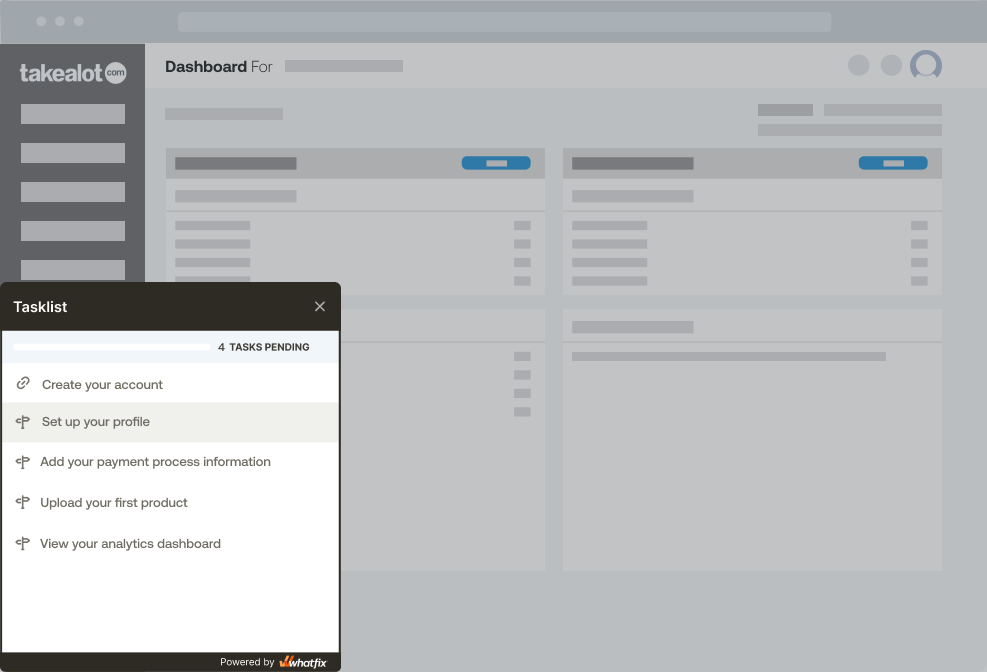Image resolution: width=987 pixels, height=672 pixels.
Task: Click the Dashboard For heading
Action: [x=218, y=67]
